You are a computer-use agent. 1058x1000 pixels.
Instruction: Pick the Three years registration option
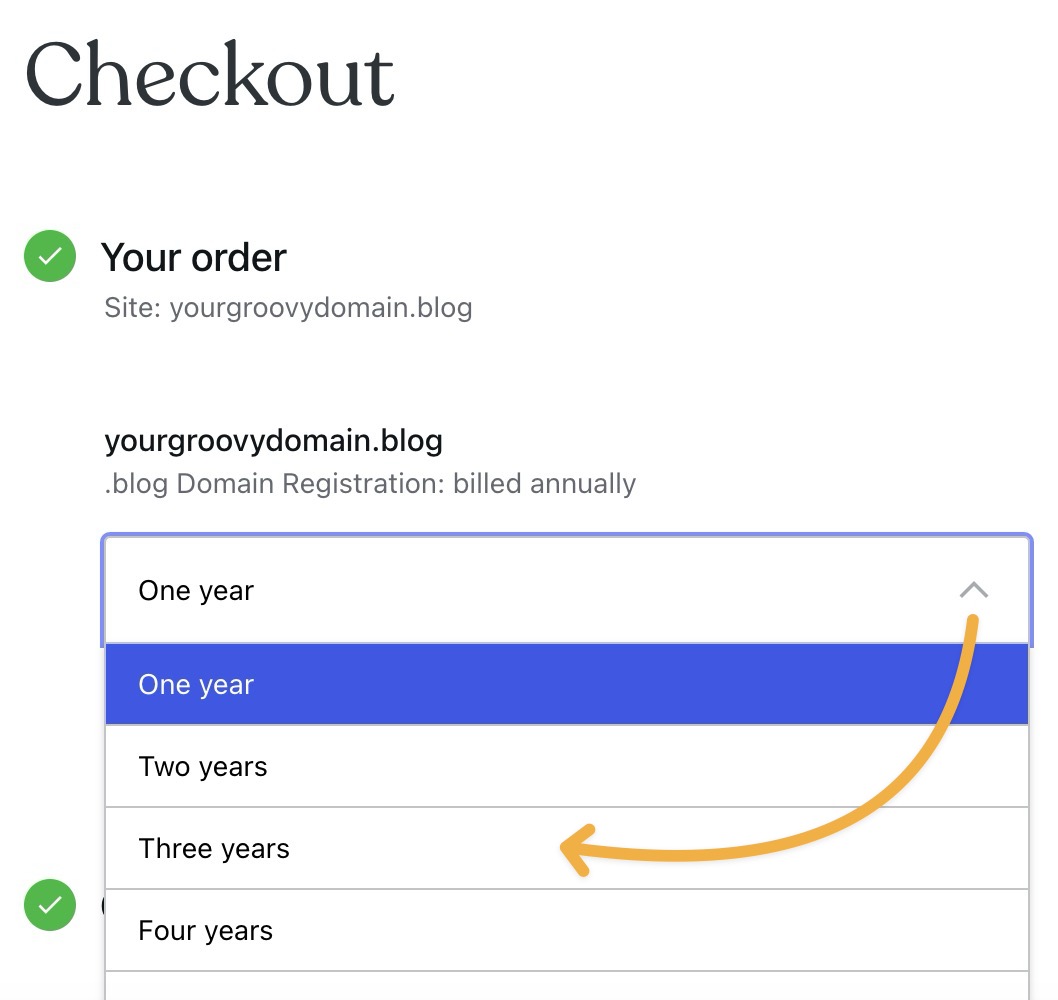[x=567, y=848]
